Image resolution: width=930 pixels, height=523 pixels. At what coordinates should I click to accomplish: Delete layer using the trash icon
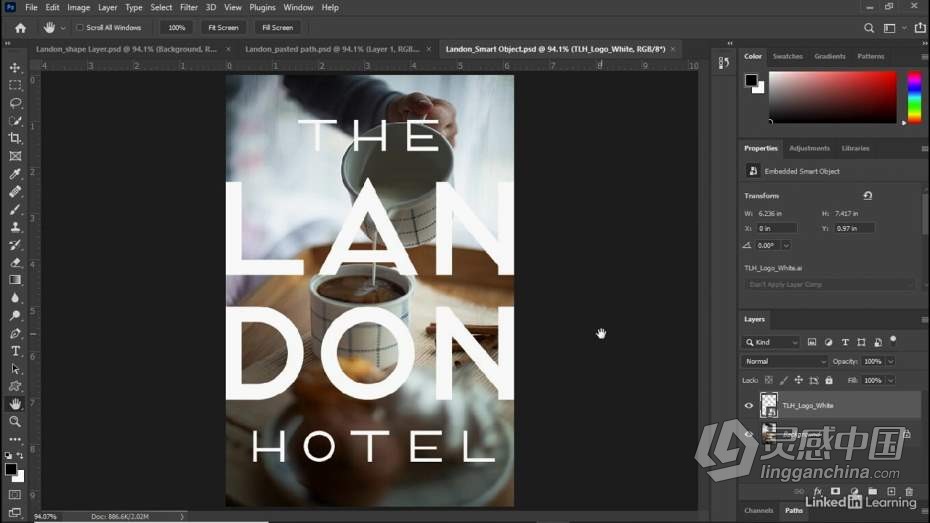(909, 491)
